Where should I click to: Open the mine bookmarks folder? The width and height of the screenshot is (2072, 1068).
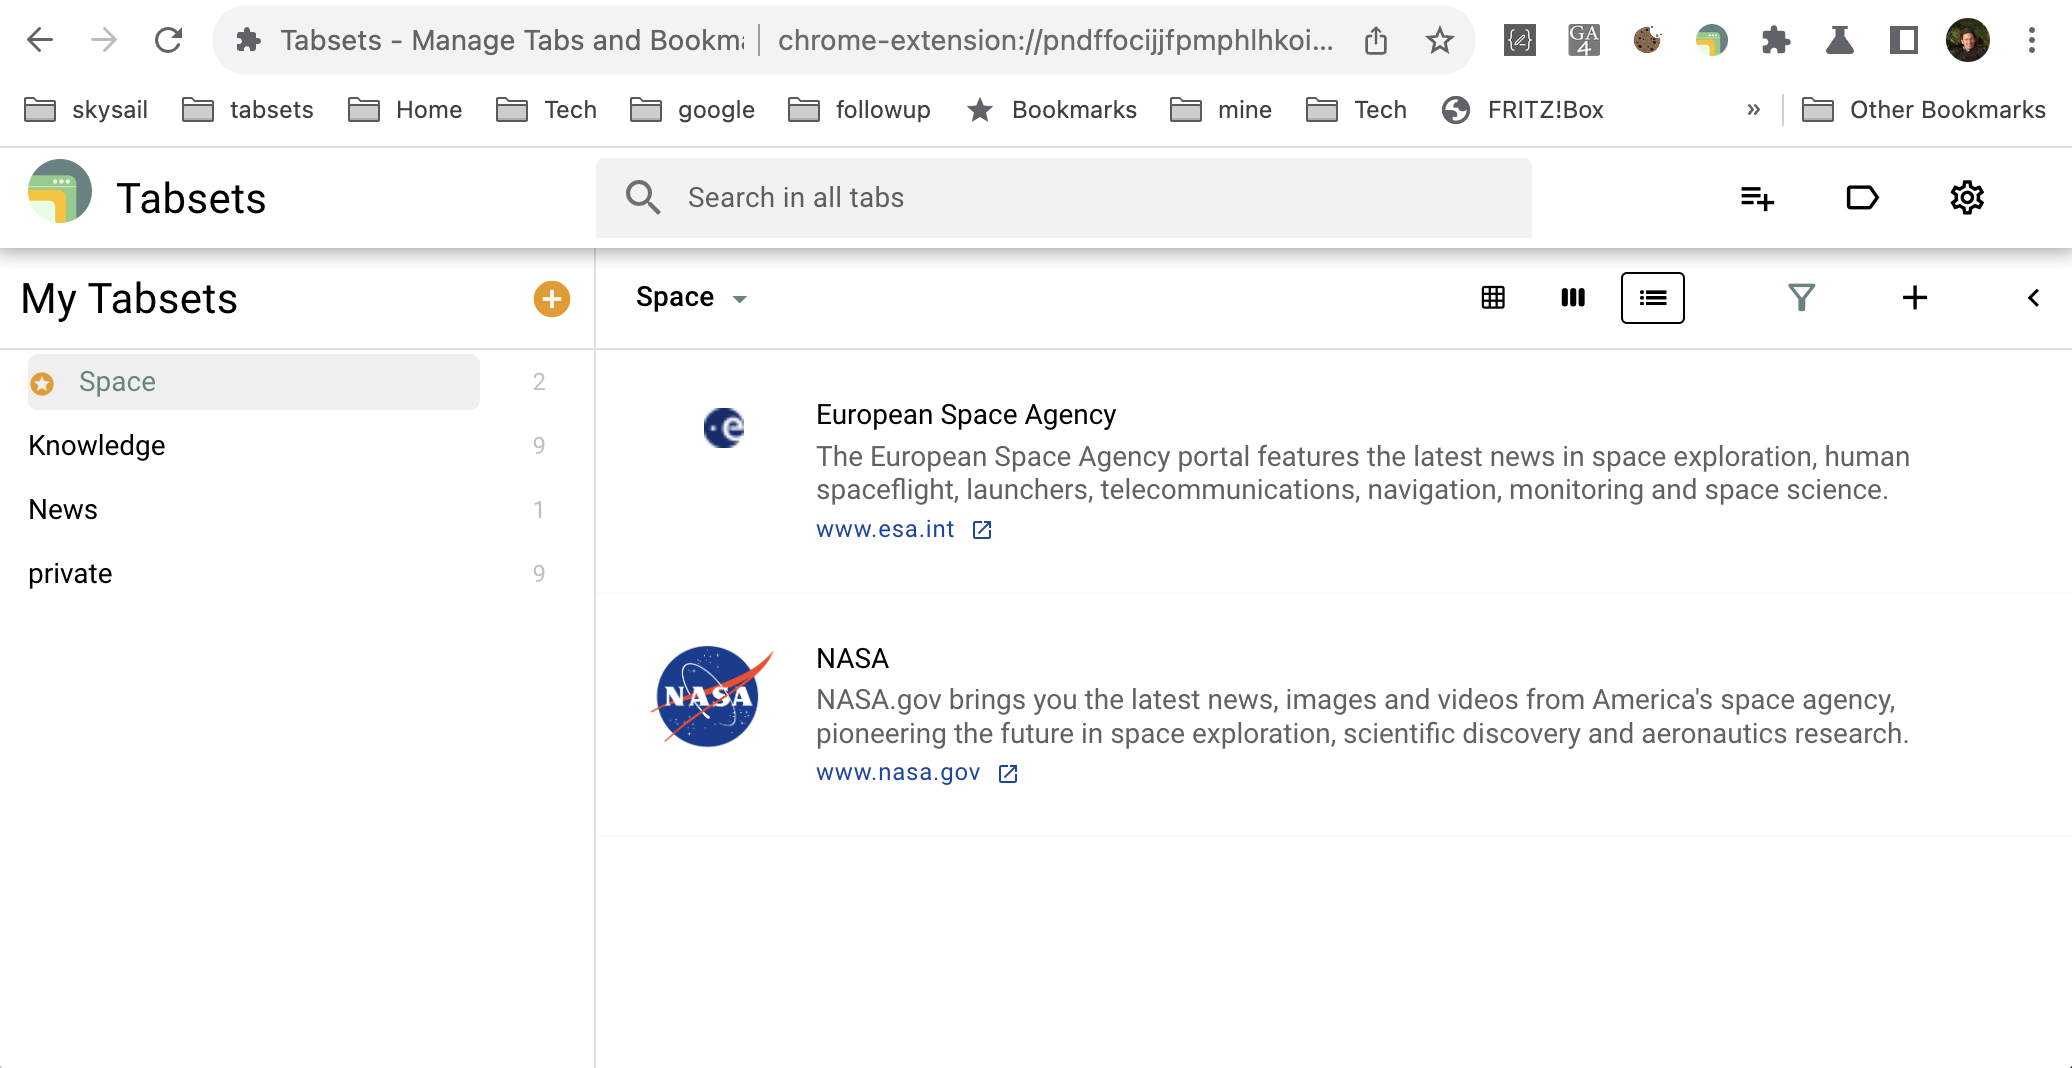(1221, 110)
